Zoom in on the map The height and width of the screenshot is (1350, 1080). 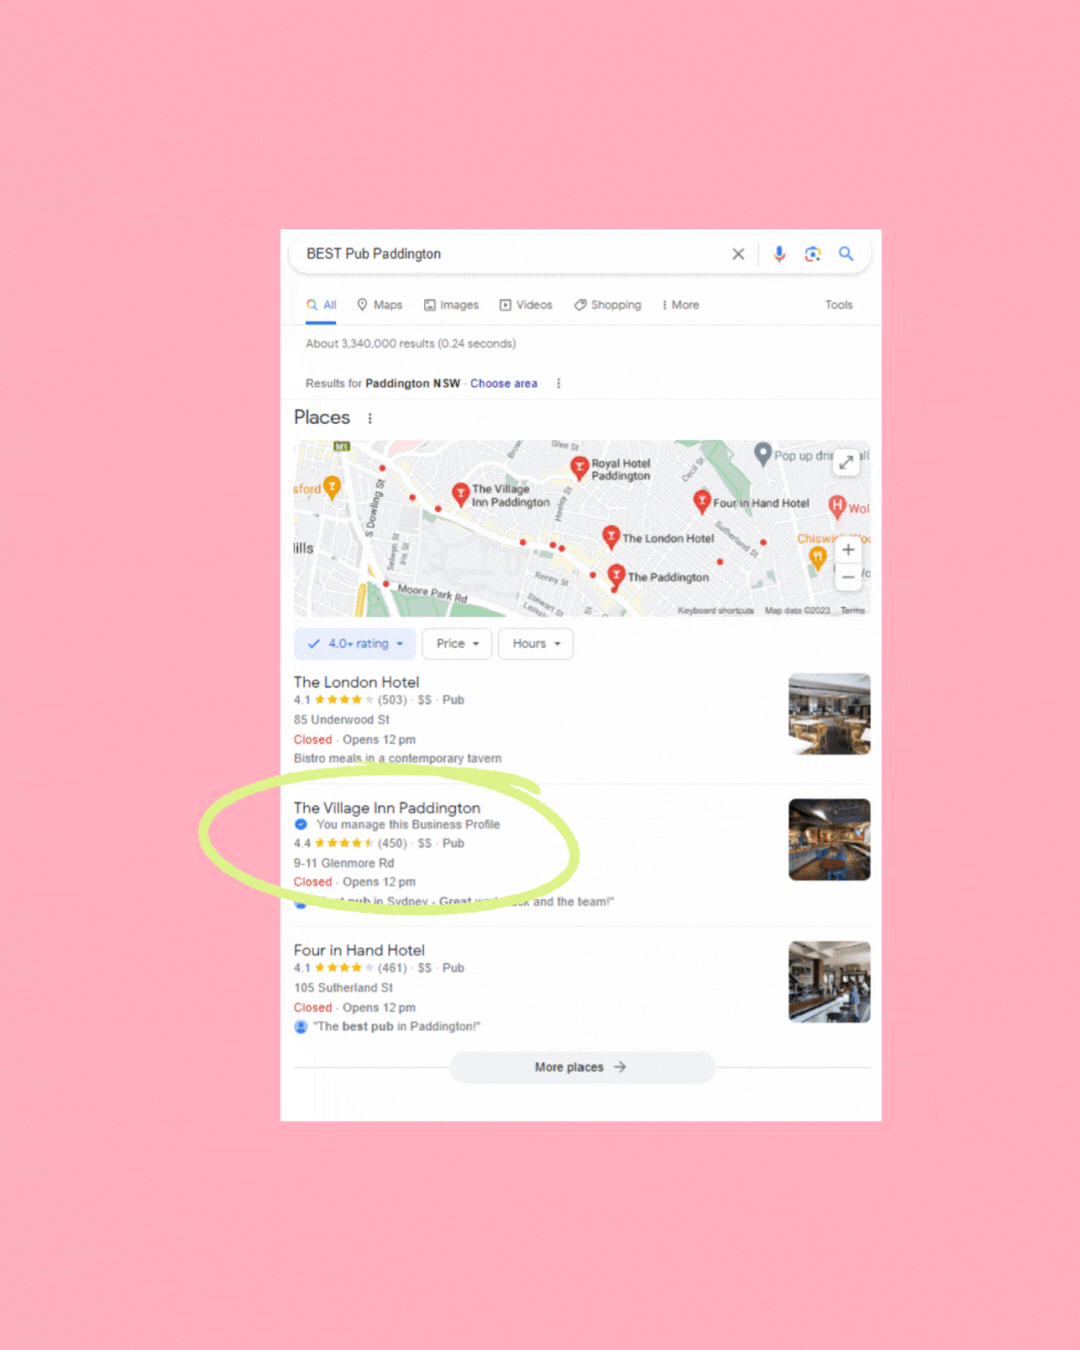click(848, 550)
